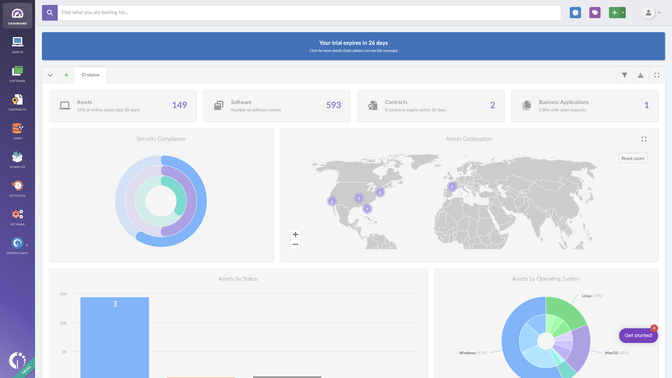Click the outer blue ring of Security Compliance

[201, 201]
